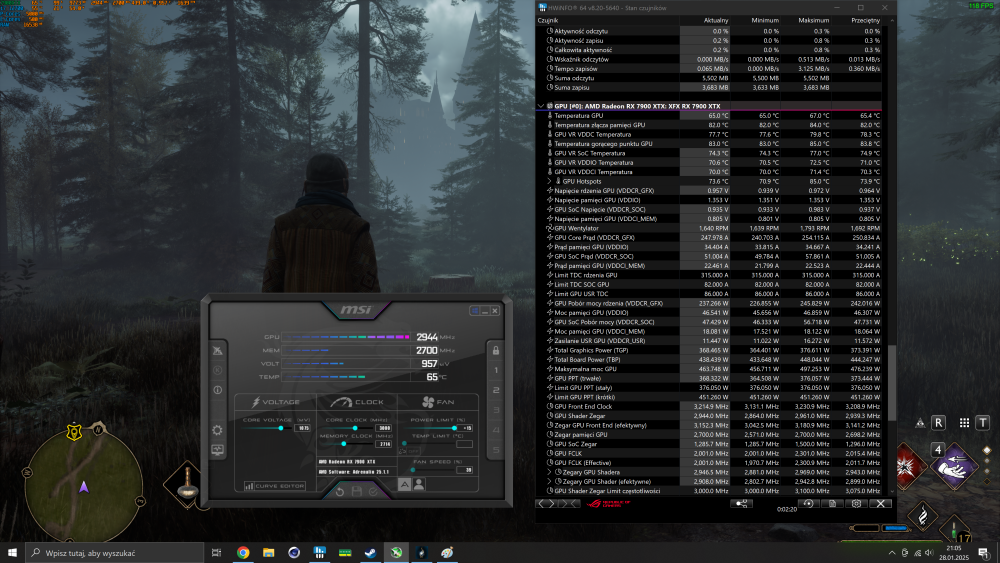Open Afterburner hardware monitor window icon
Viewport: 1000px width, 563px height.
click(x=218, y=450)
